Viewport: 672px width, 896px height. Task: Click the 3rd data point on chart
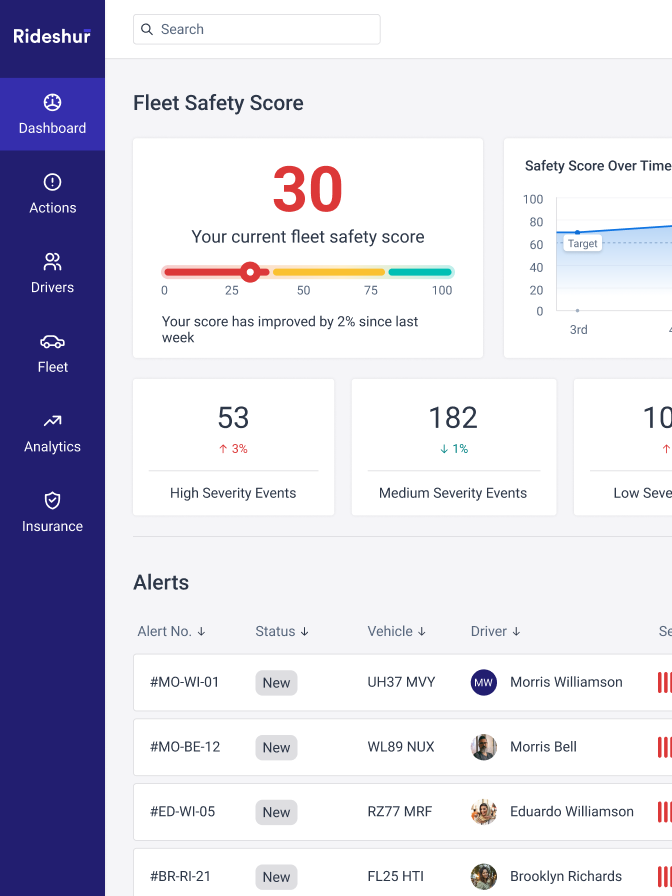[577, 233]
